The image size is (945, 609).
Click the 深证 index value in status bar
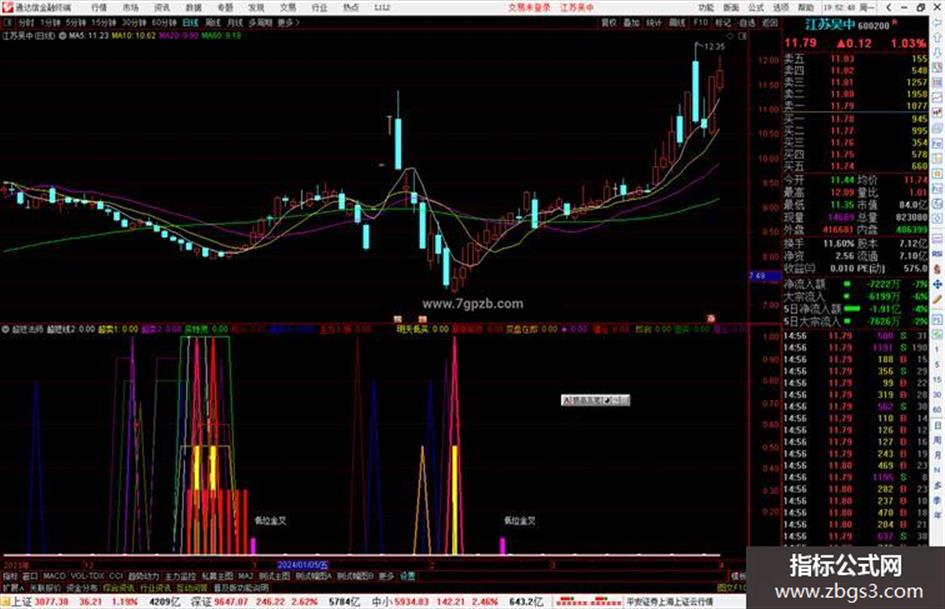231,602
